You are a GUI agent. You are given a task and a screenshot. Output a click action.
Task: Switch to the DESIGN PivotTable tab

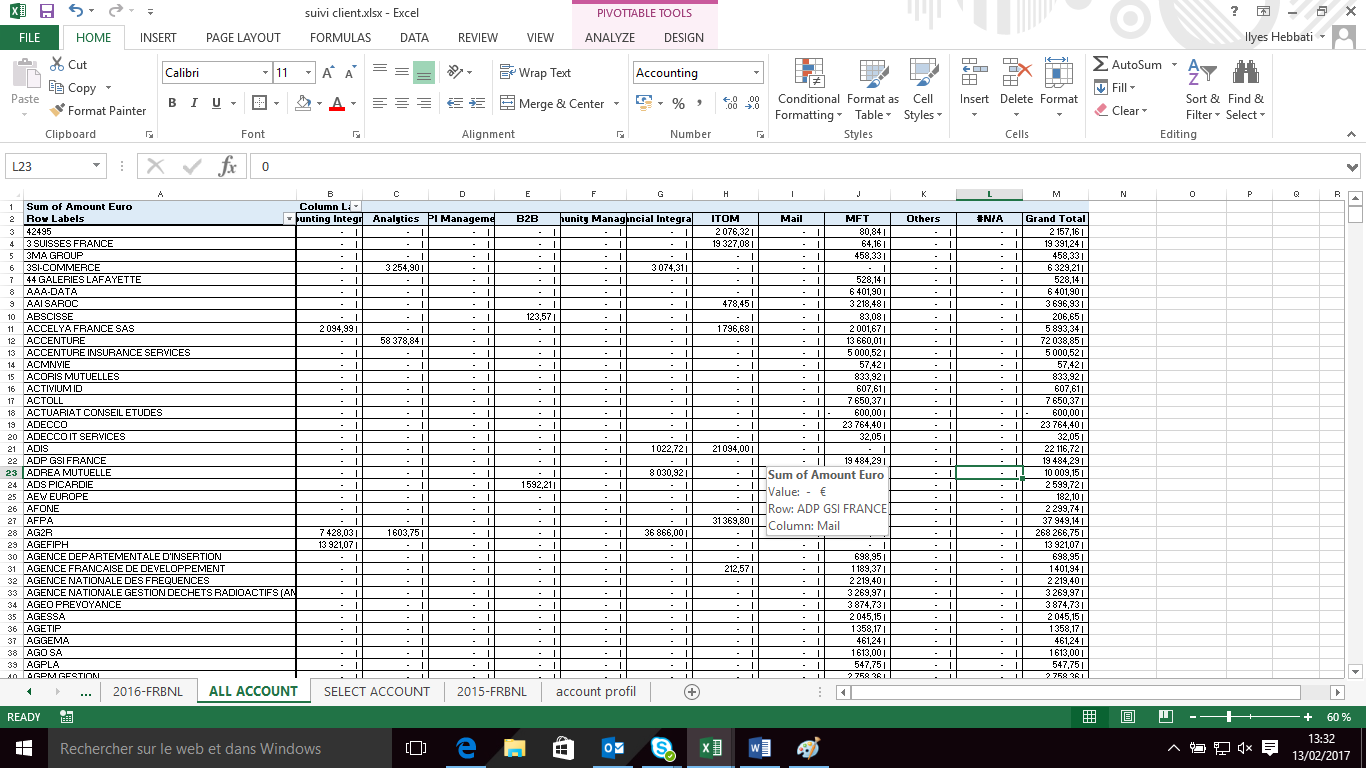[x=684, y=38]
